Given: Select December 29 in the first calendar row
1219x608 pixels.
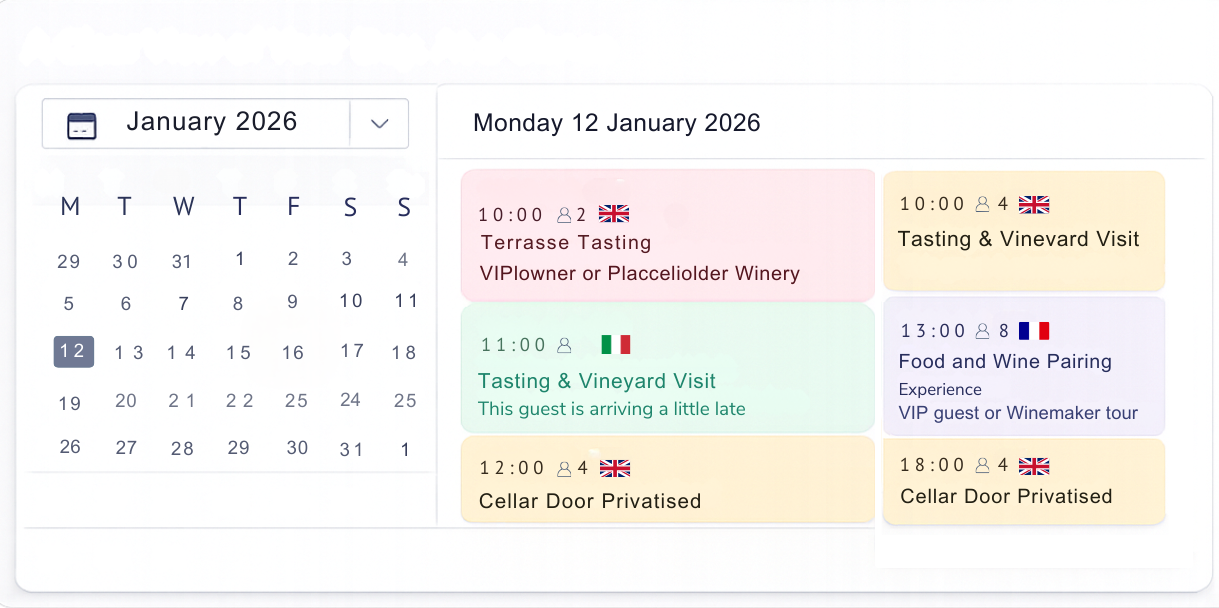Looking at the screenshot, I should click(69, 262).
